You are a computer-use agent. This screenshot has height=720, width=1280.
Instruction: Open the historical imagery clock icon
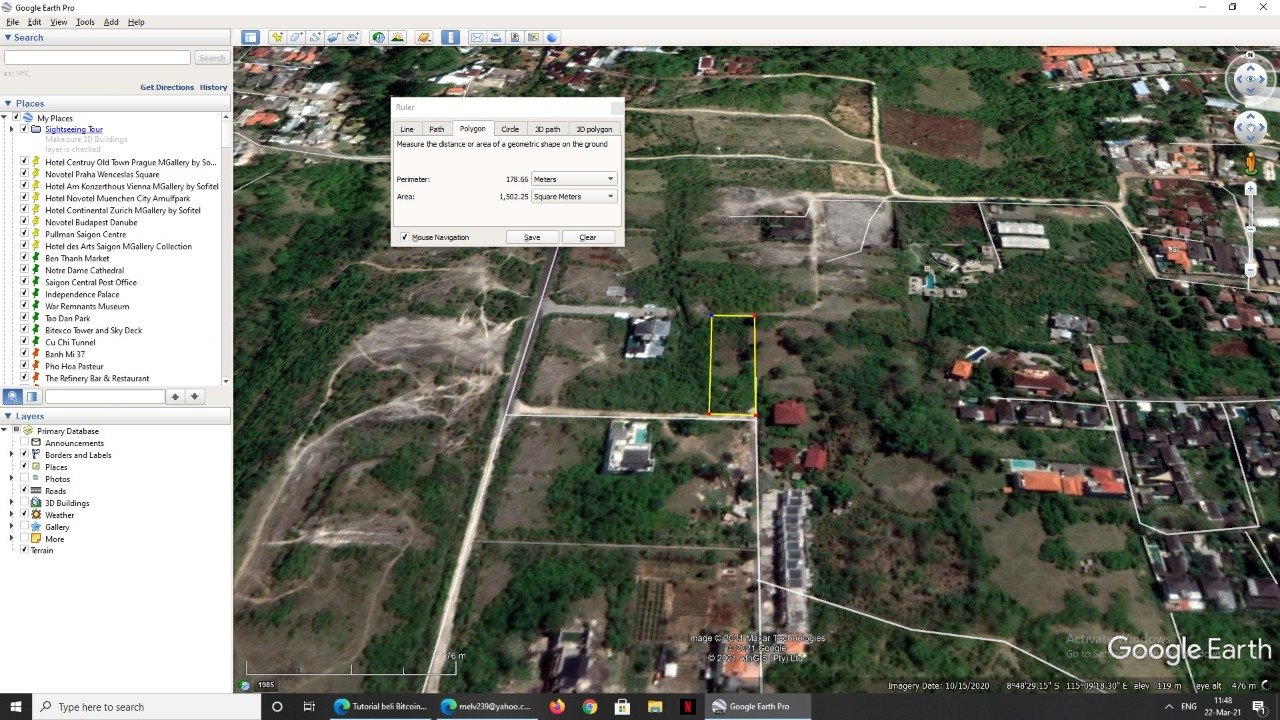[379, 38]
